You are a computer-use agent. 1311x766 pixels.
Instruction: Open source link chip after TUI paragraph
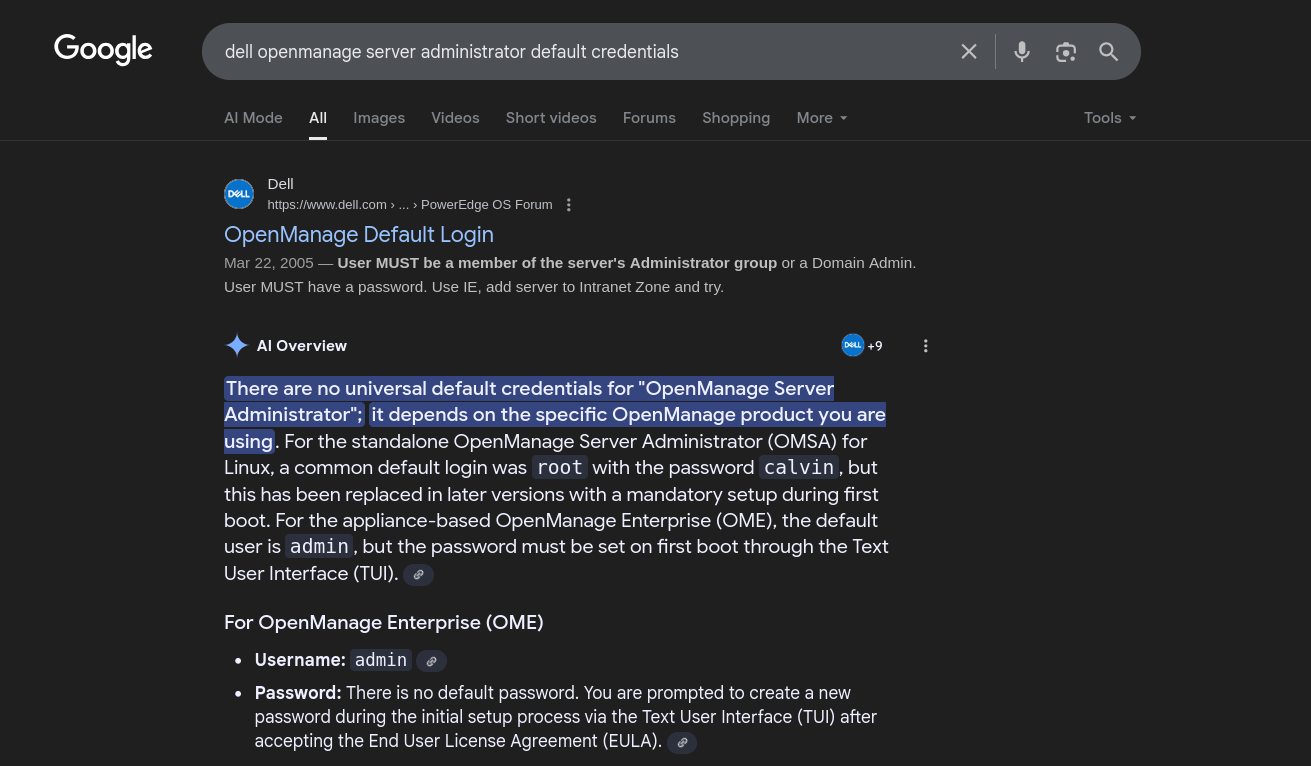(x=418, y=575)
